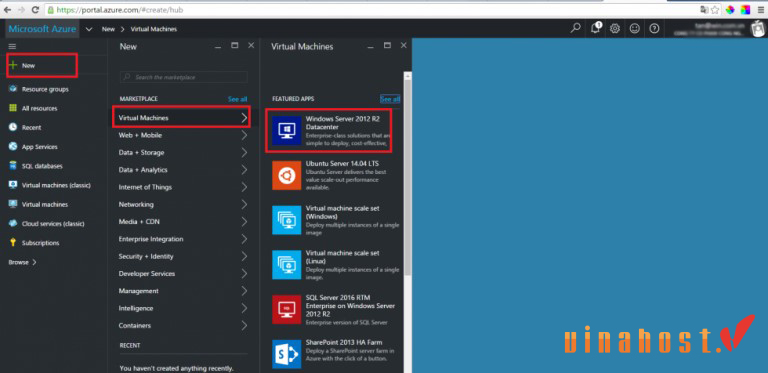Open the Azure portal search magnifier

tap(576, 28)
